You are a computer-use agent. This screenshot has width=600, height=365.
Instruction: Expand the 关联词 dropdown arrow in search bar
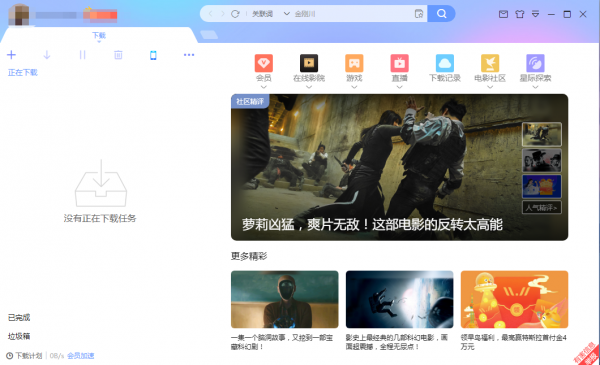coord(287,14)
